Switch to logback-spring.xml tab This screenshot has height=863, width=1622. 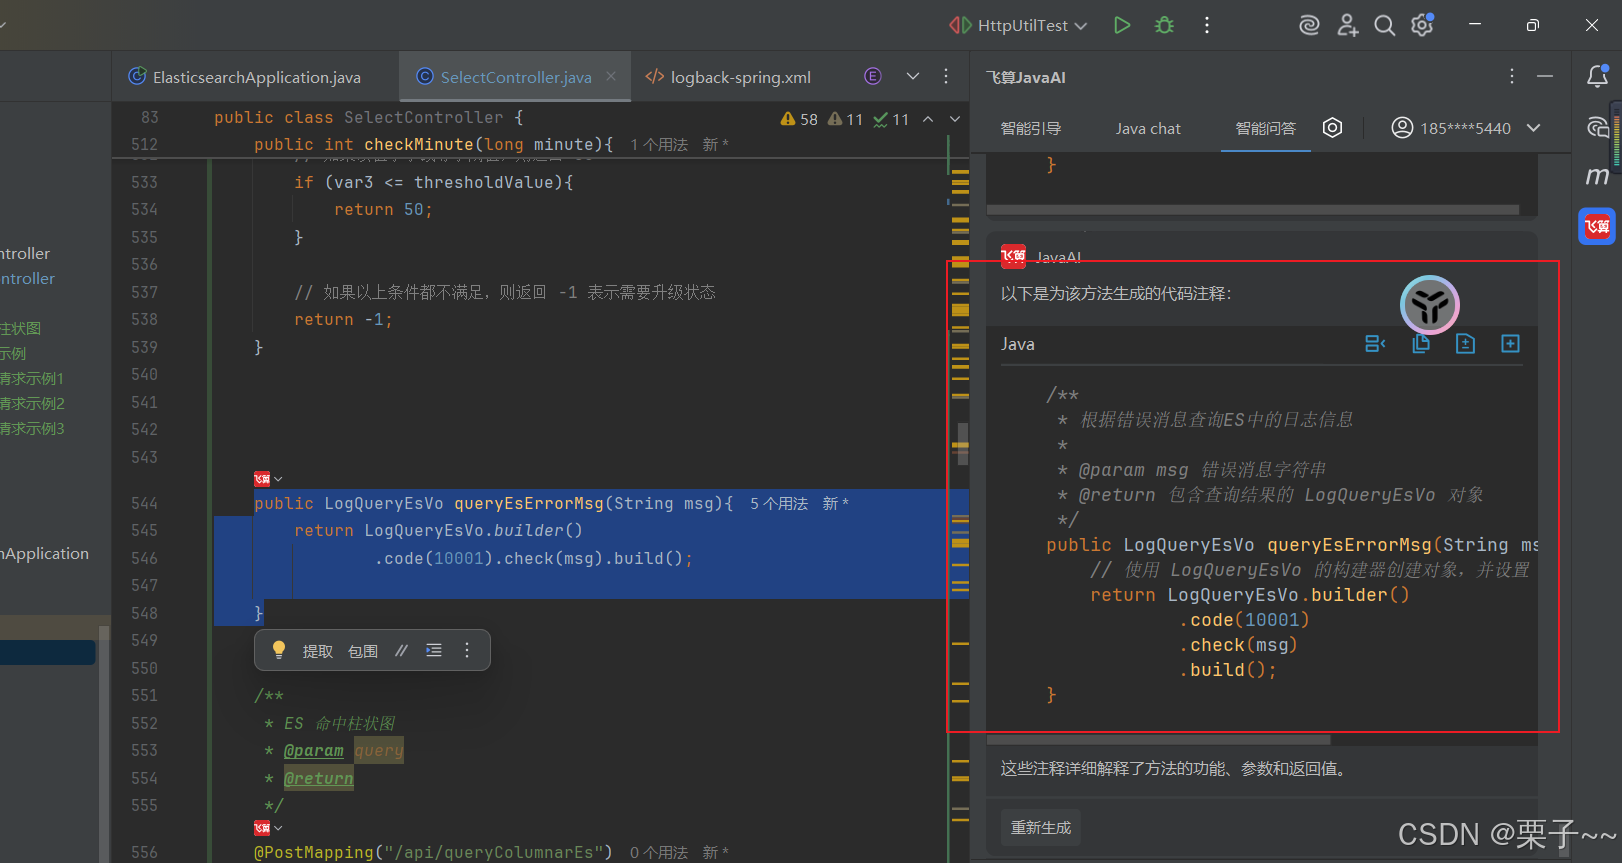728,77
